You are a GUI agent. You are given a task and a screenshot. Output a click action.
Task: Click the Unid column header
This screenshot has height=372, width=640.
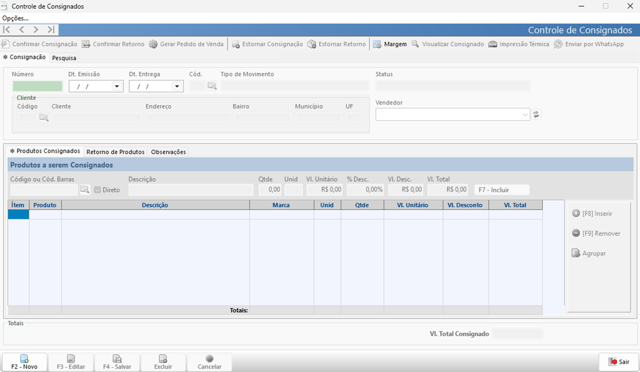[x=327, y=205]
